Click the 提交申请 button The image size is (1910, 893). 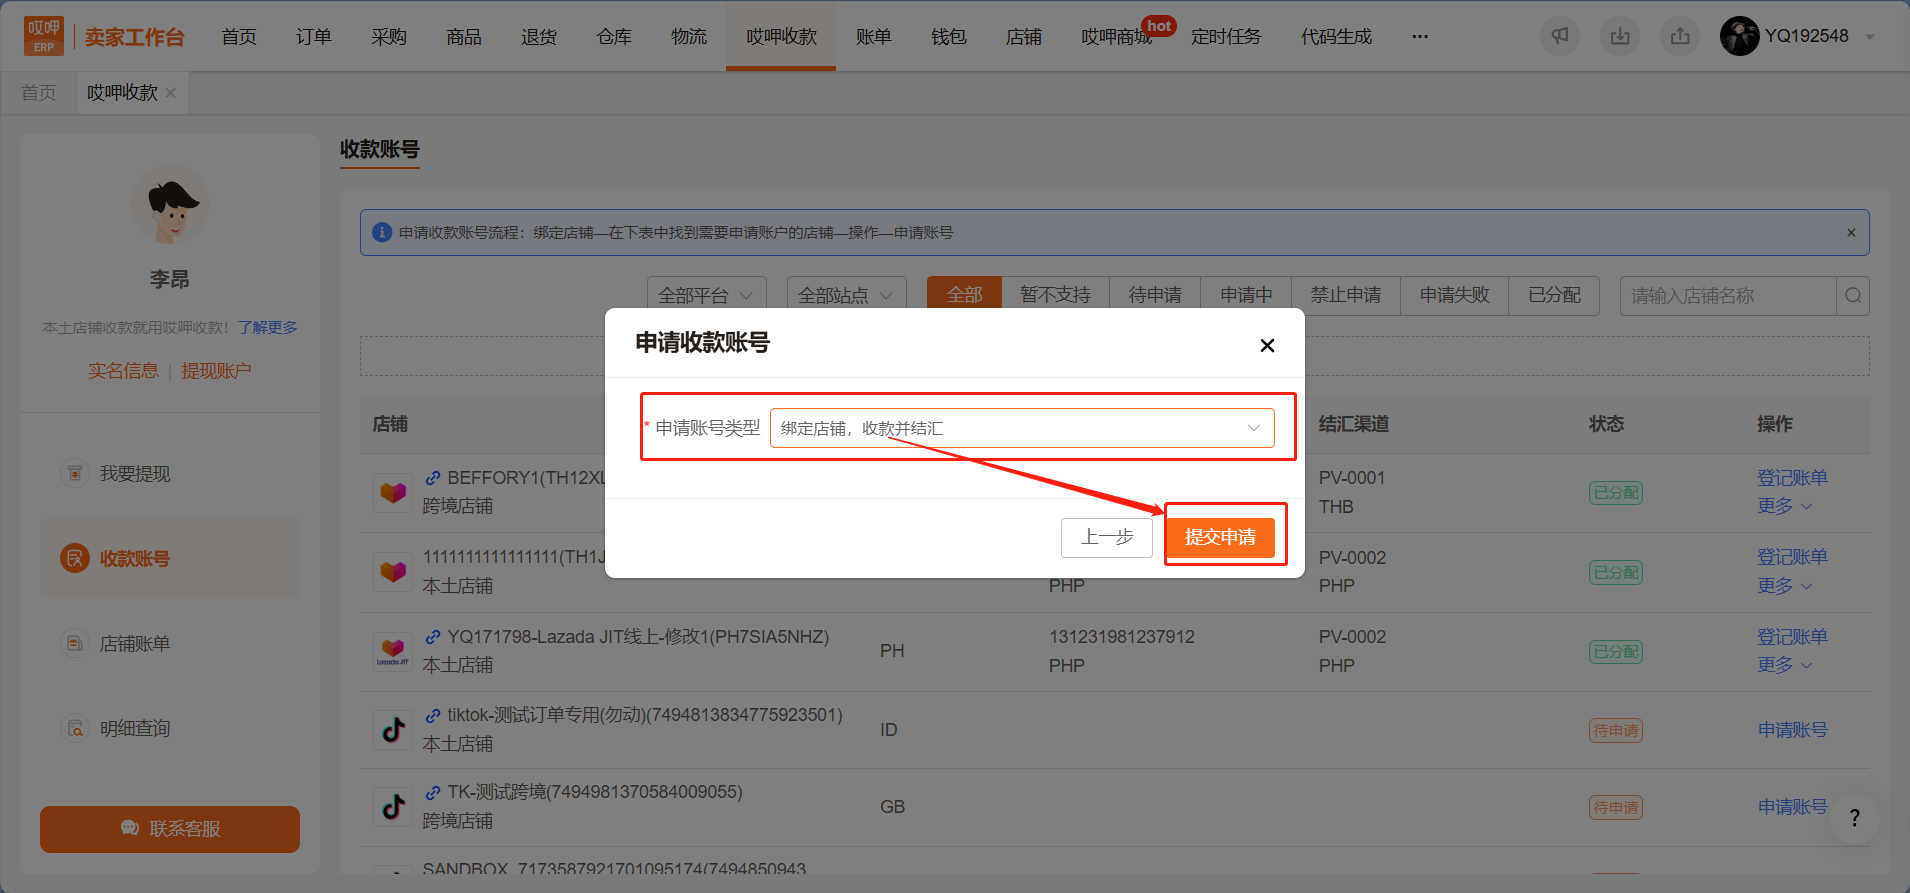click(1220, 537)
